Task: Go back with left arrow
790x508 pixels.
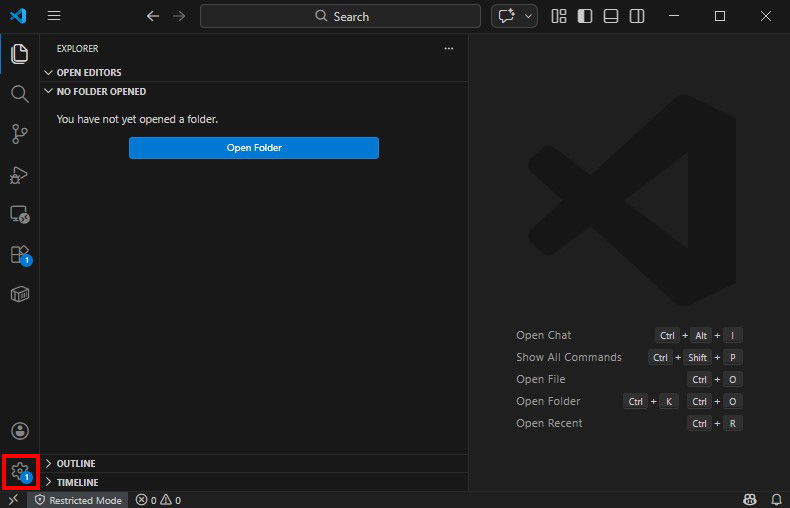Action: 153,16
